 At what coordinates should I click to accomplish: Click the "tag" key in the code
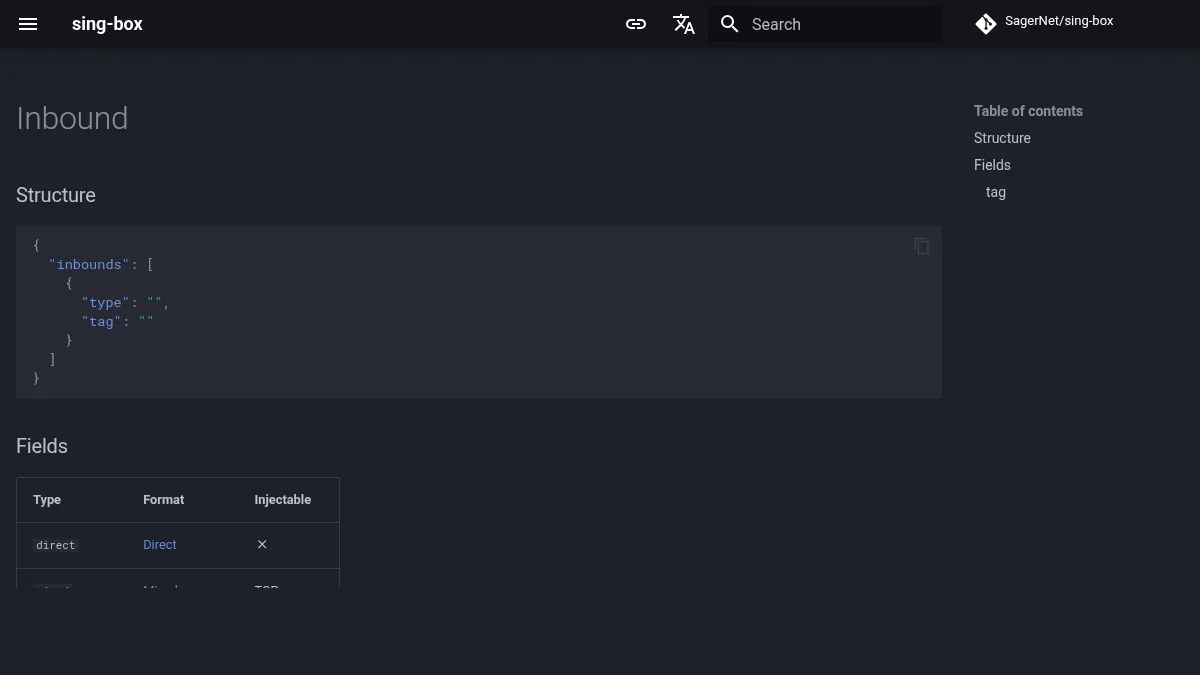click(102, 321)
